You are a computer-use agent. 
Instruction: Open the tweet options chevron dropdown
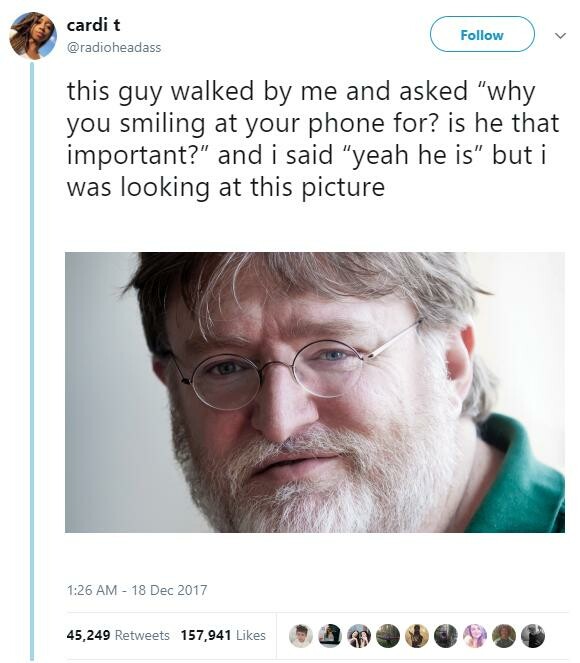(560, 36)
